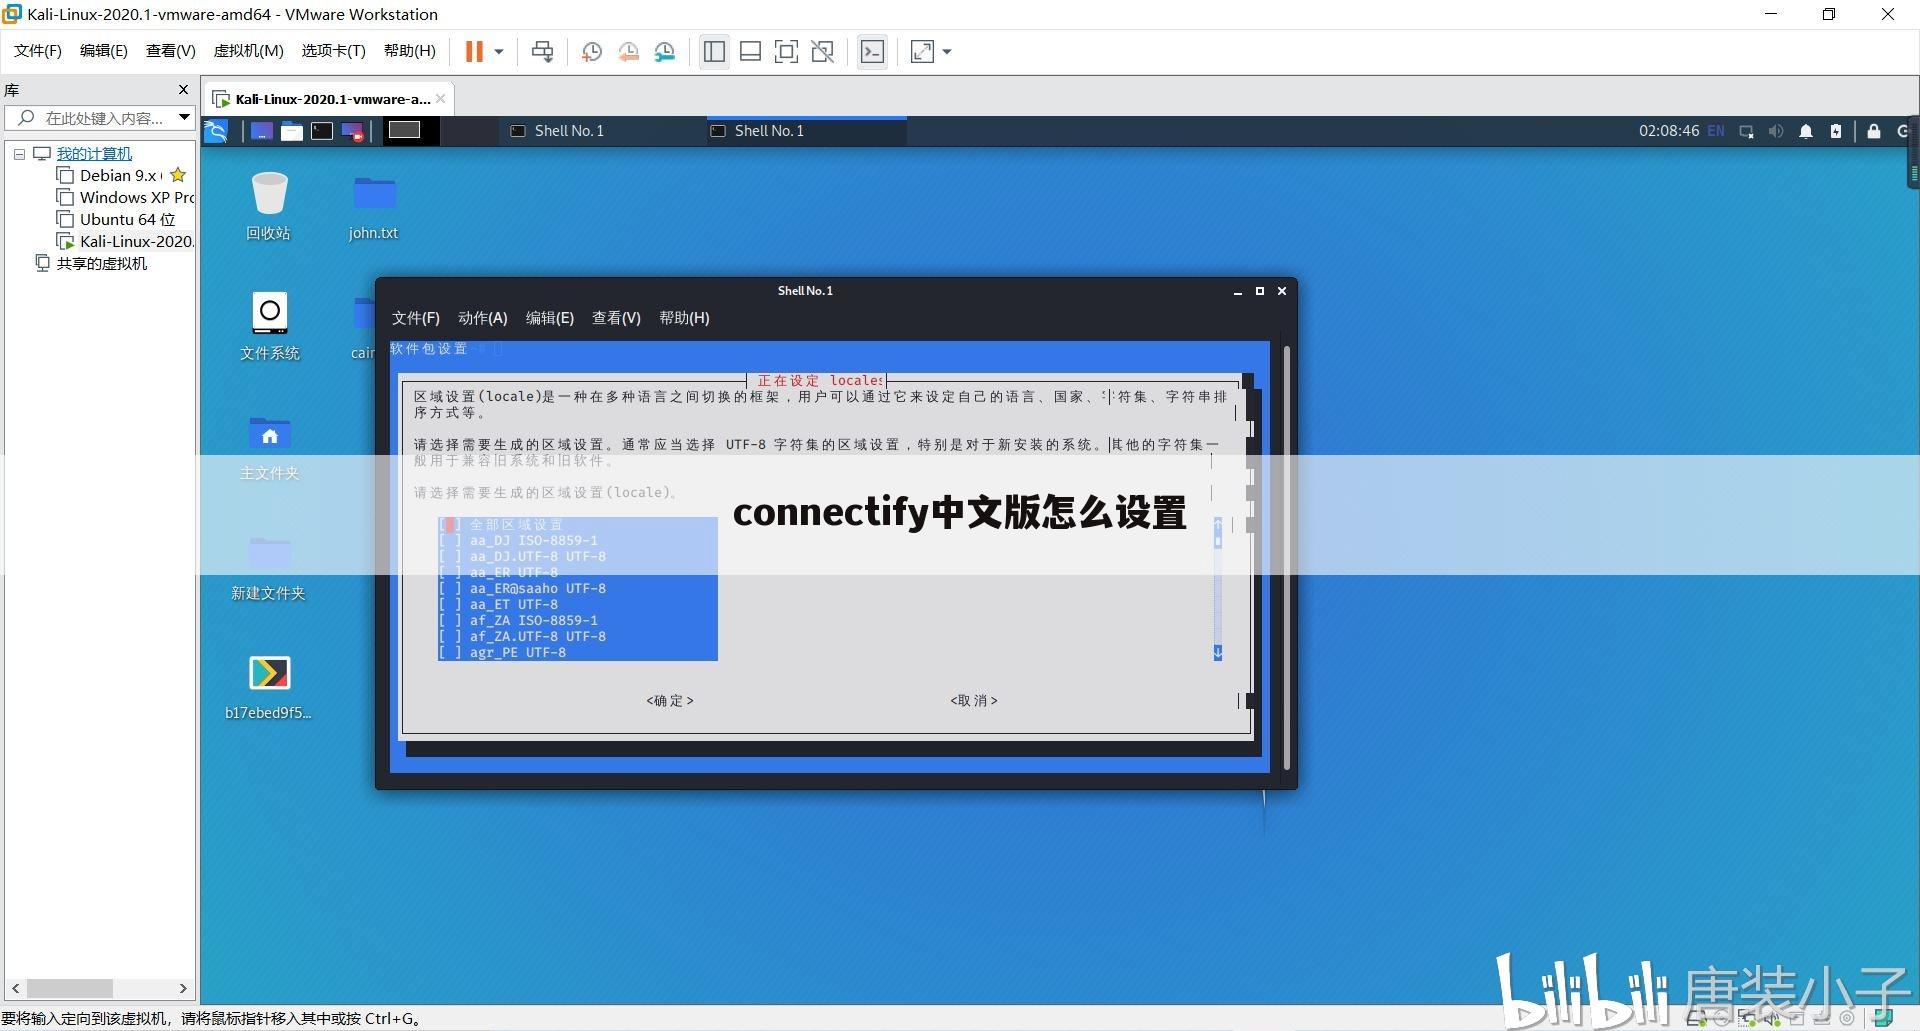Open the notifications bell tray icon
This screenshot has height=1031, width=1920.
pos(1806,131)
